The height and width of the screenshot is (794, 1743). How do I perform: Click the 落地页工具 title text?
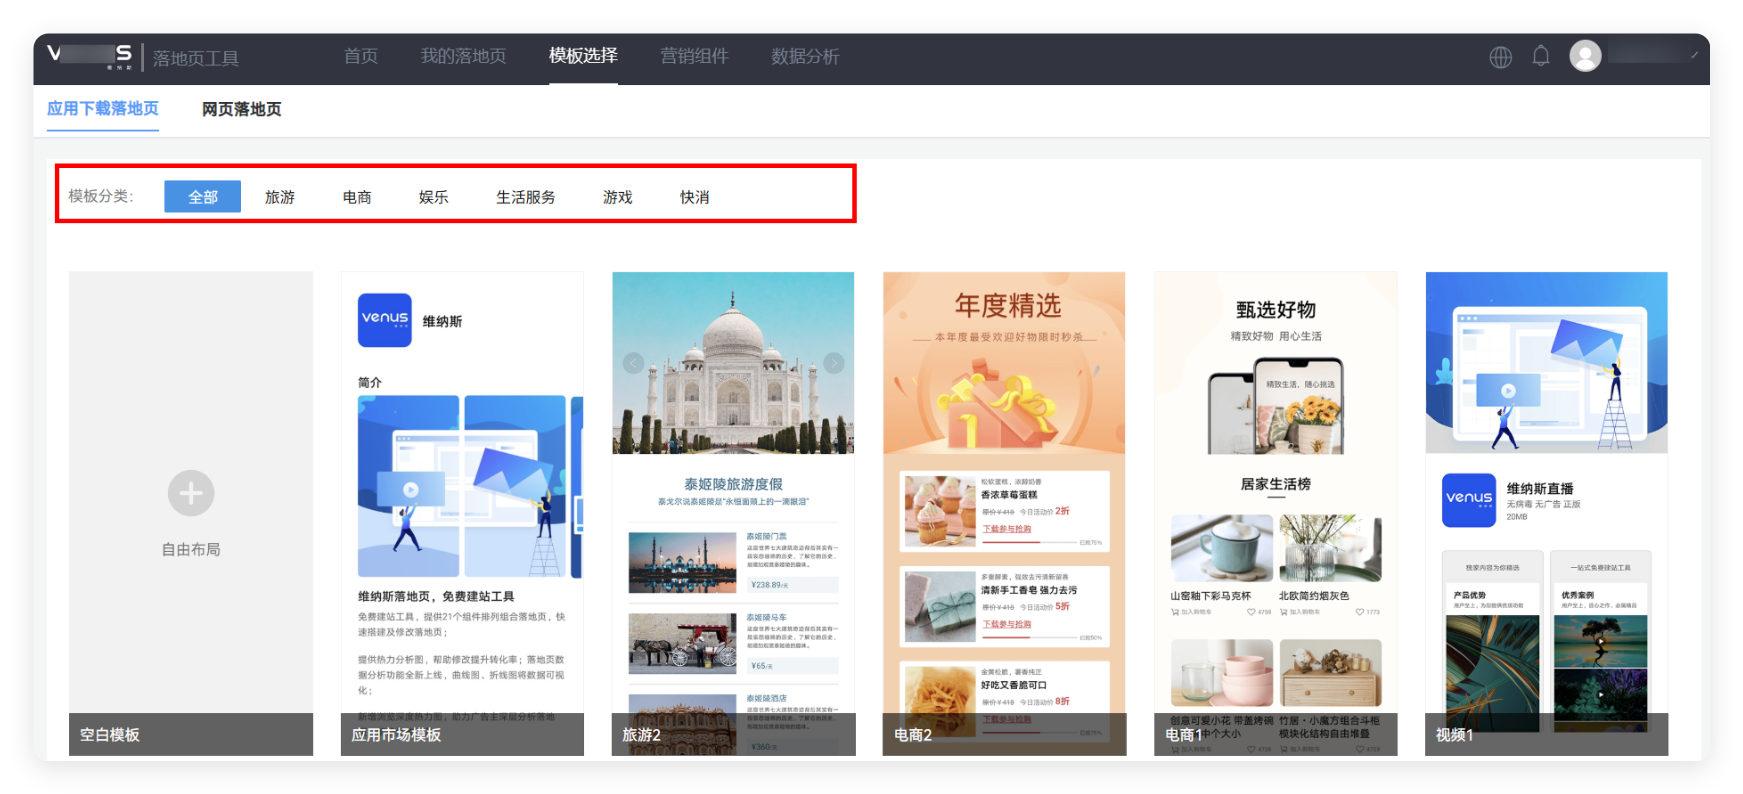[x=196, y=58]
